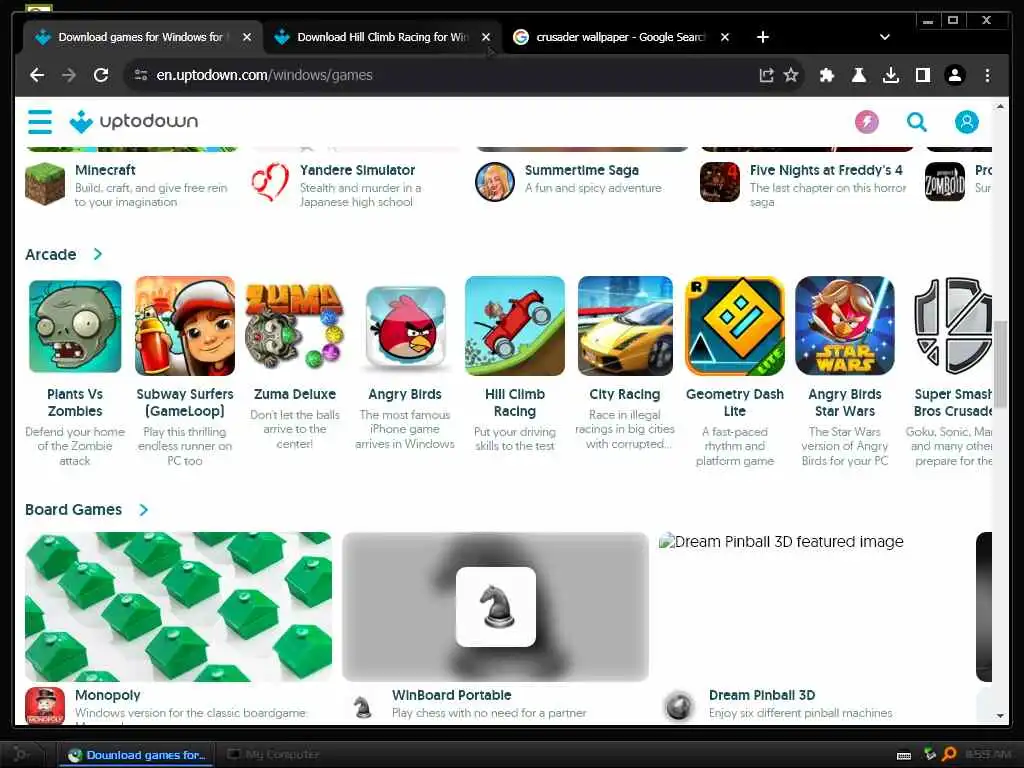Open the Yandere Simulator heart icon

click(270, 182)
